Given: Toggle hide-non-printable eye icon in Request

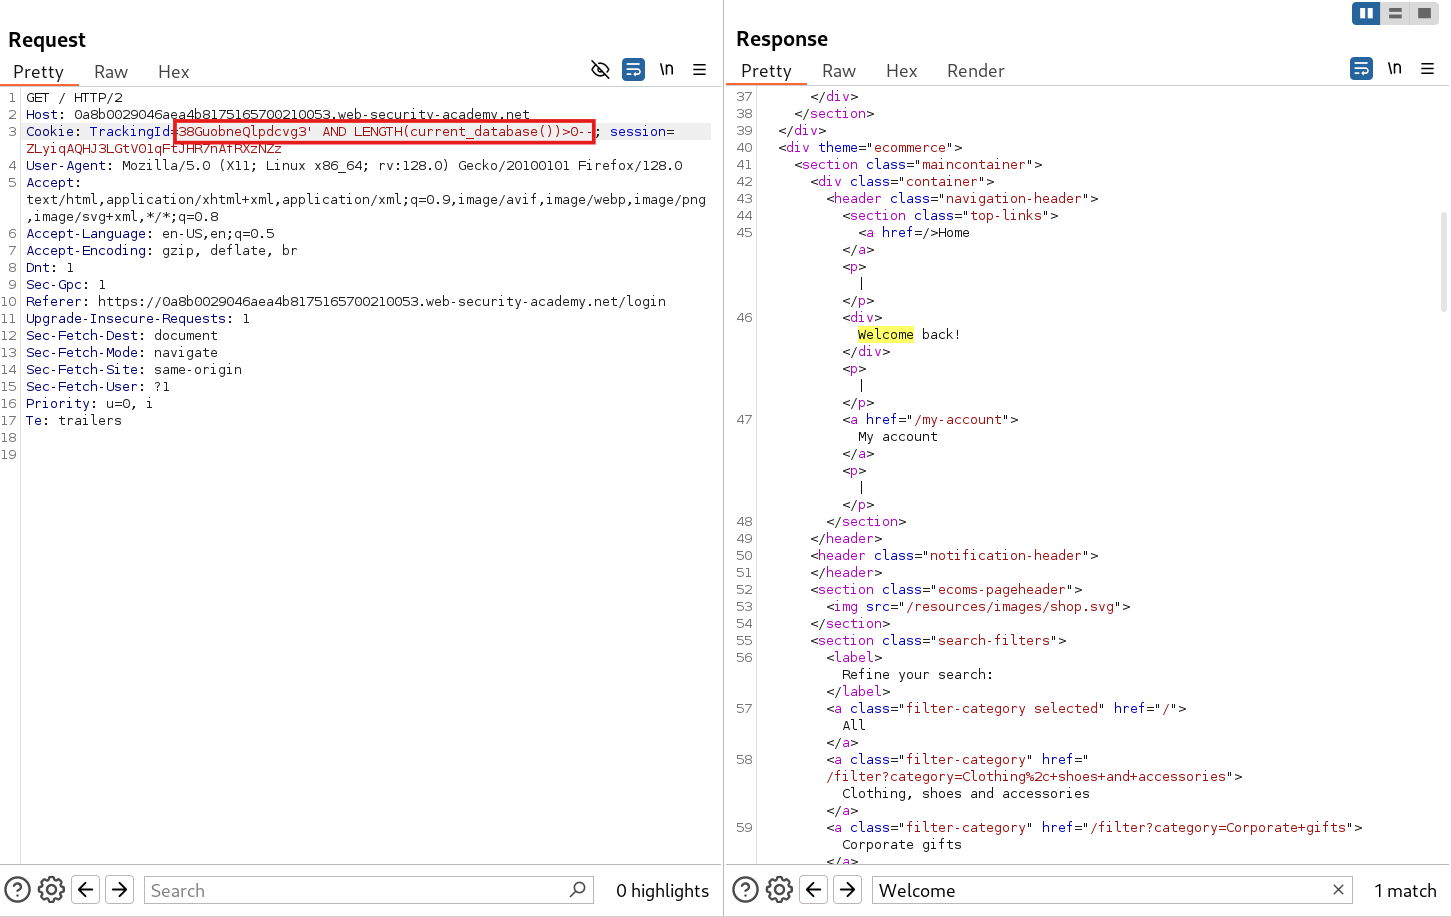Looking at the screenshot, I should pyautogui.click(x=600, y=69).
